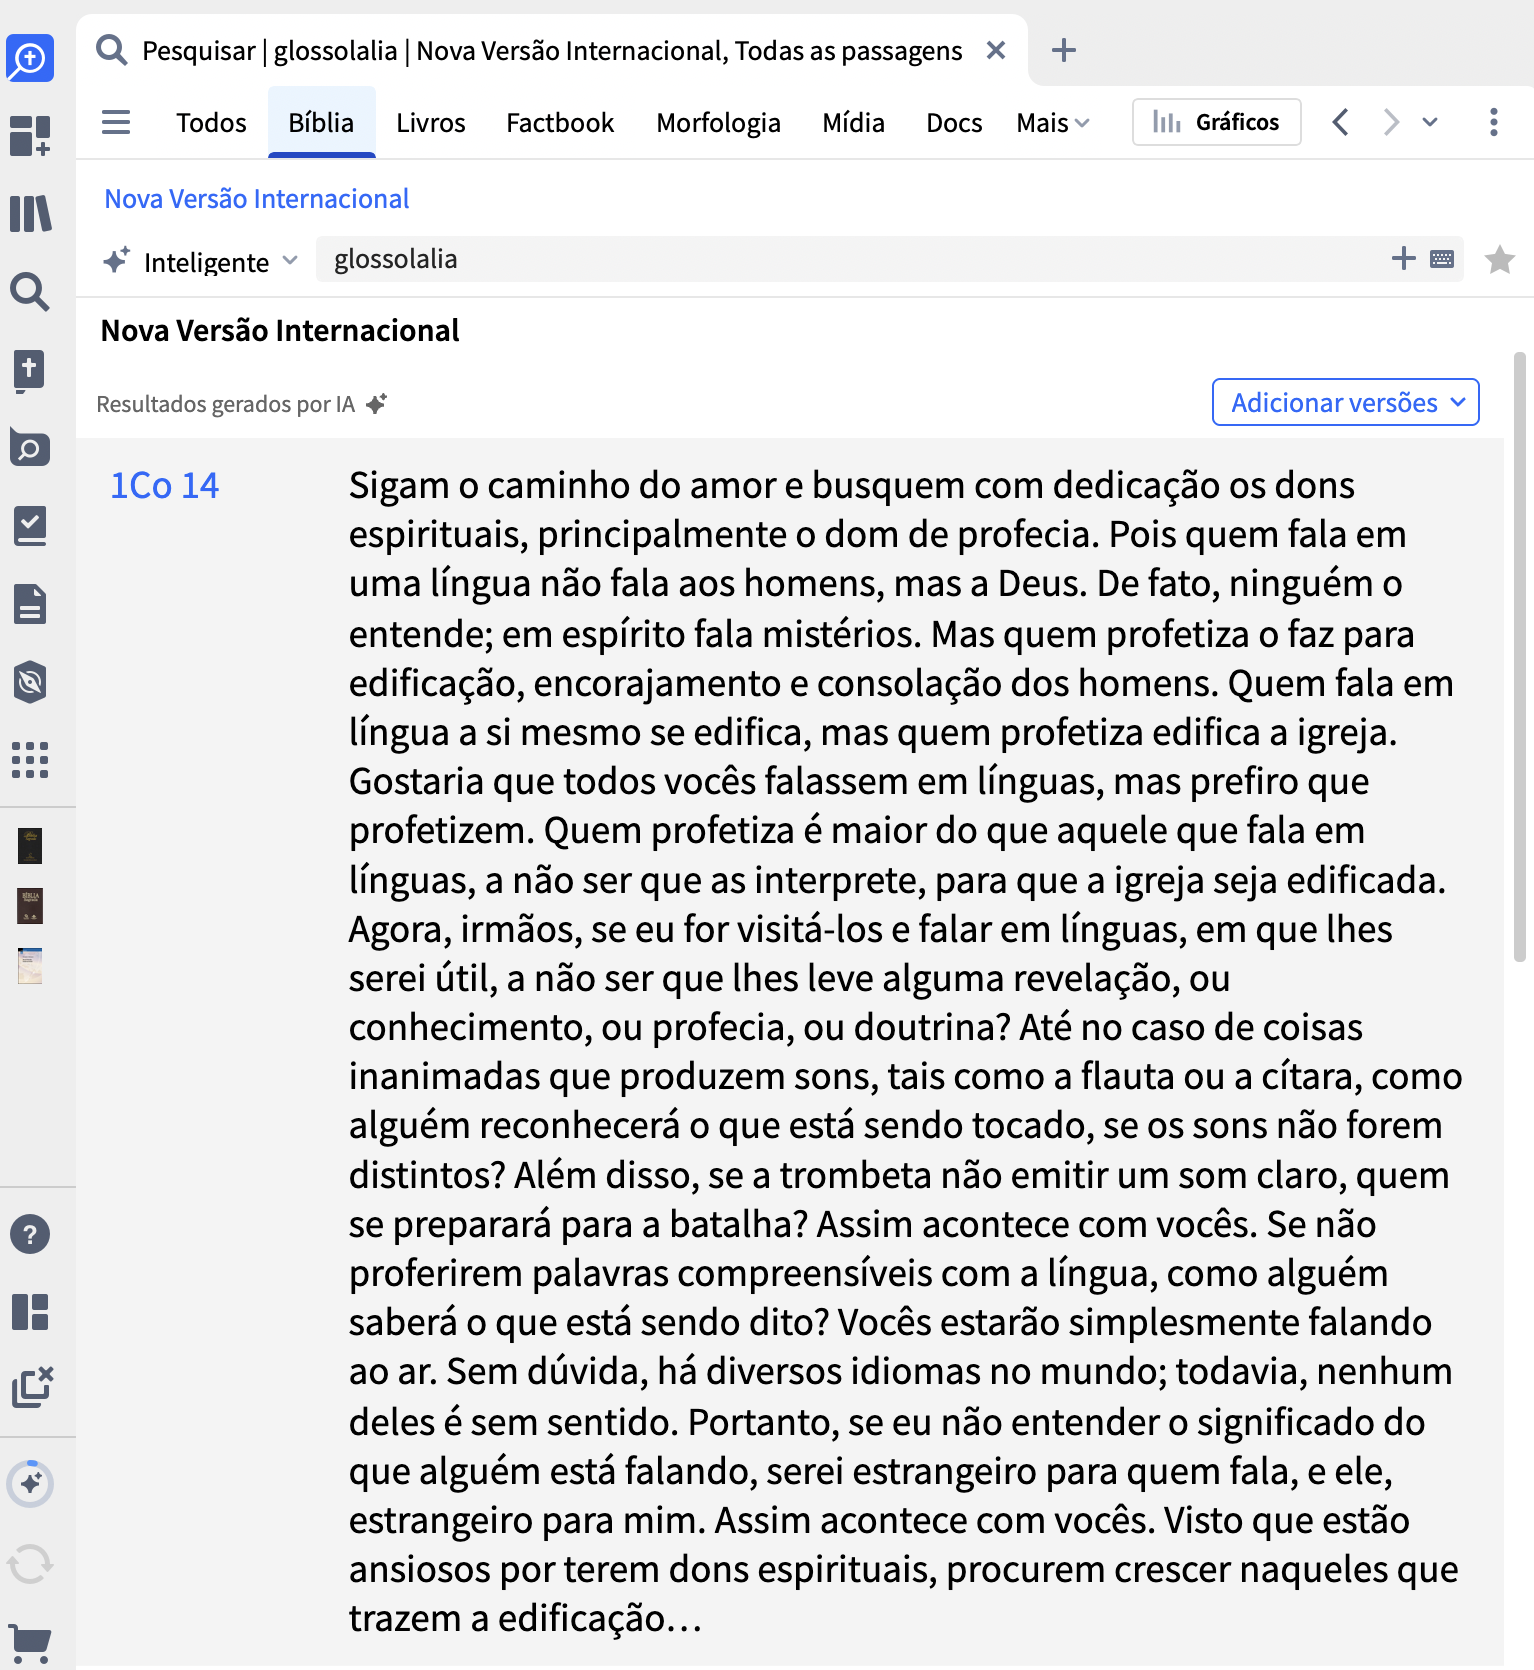1534x1670 pixels.
Task: Click the magnifier search sidebar icon
Action: pyautogui.click(x=30, y=291)
